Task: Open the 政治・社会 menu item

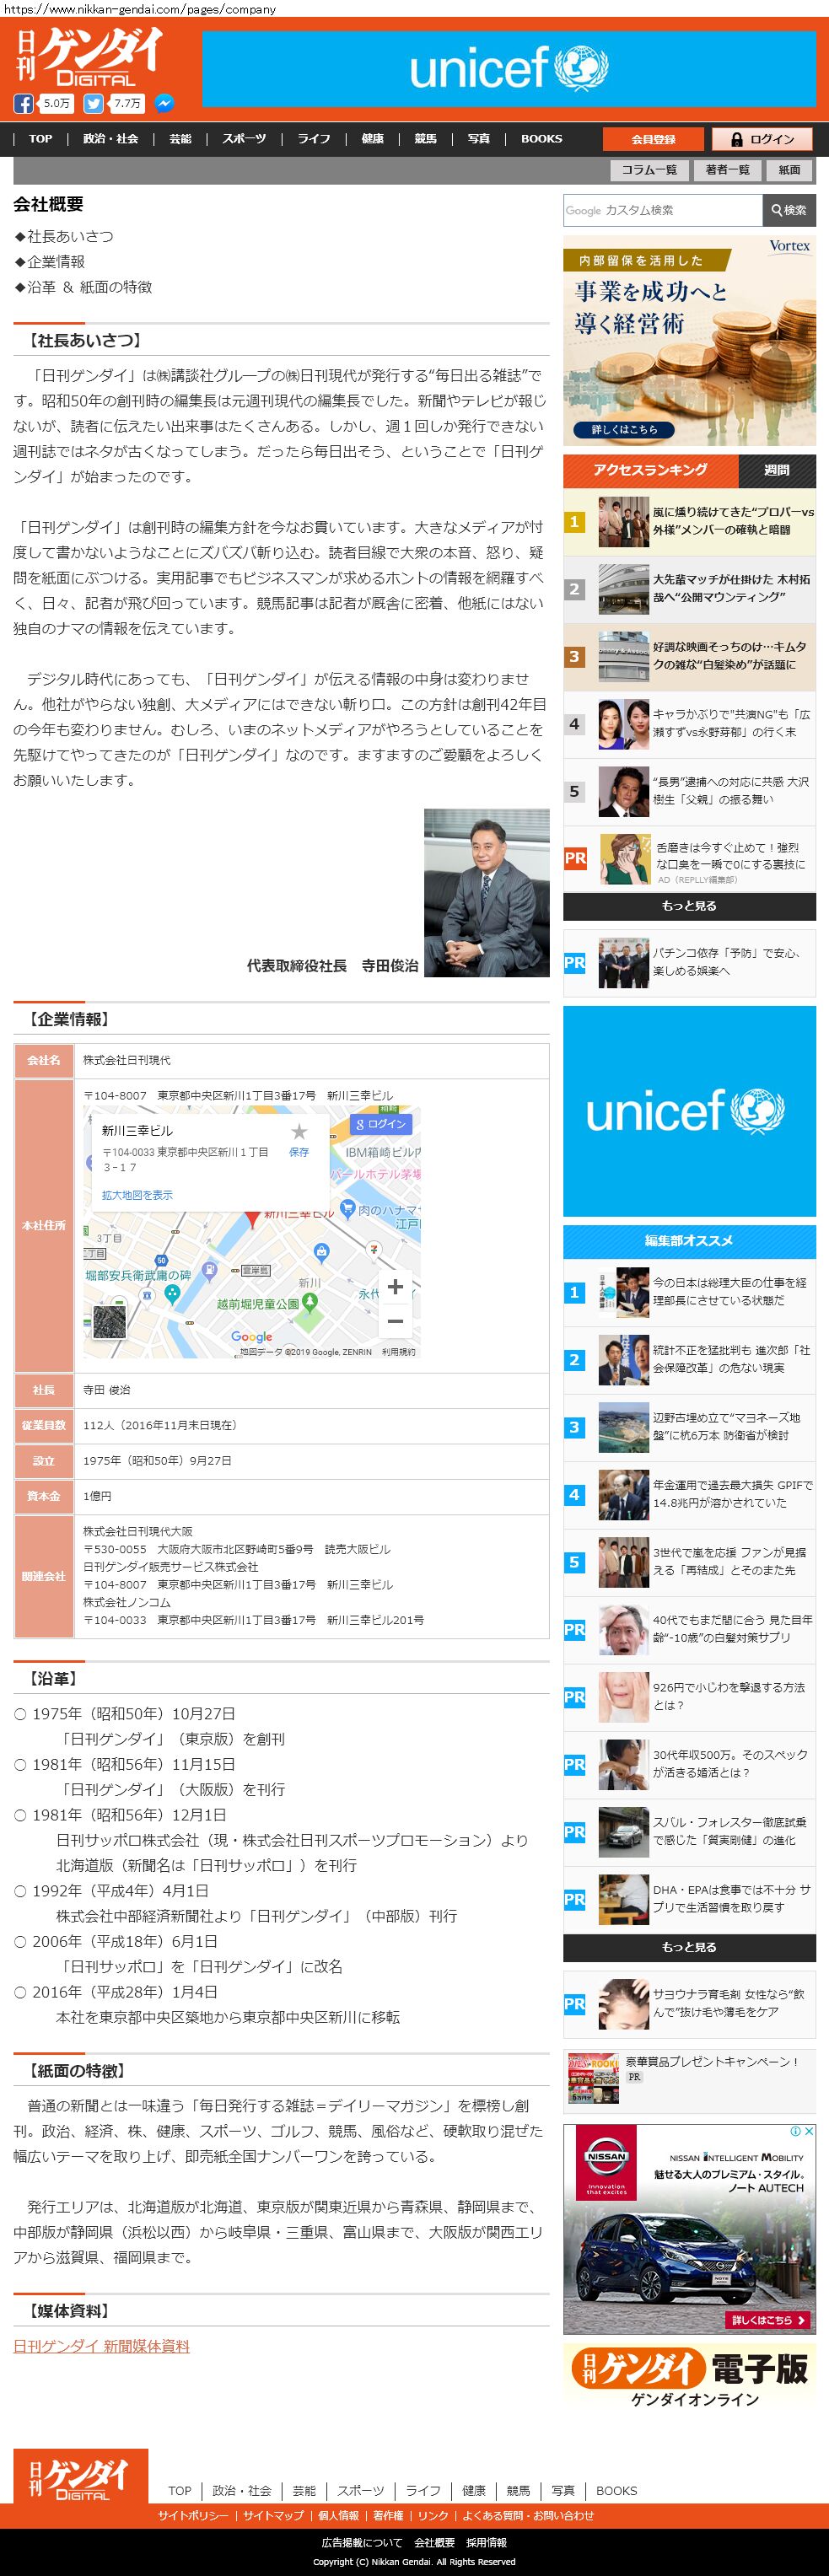Action: tap(111, 139)
